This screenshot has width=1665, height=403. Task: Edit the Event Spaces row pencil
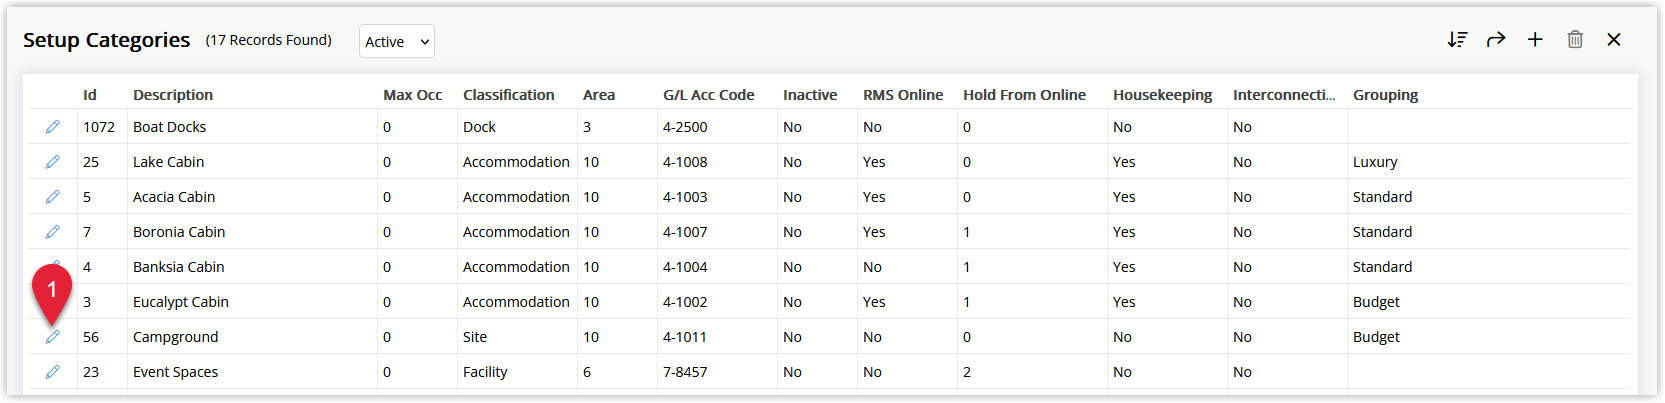(x=52, y=372)
